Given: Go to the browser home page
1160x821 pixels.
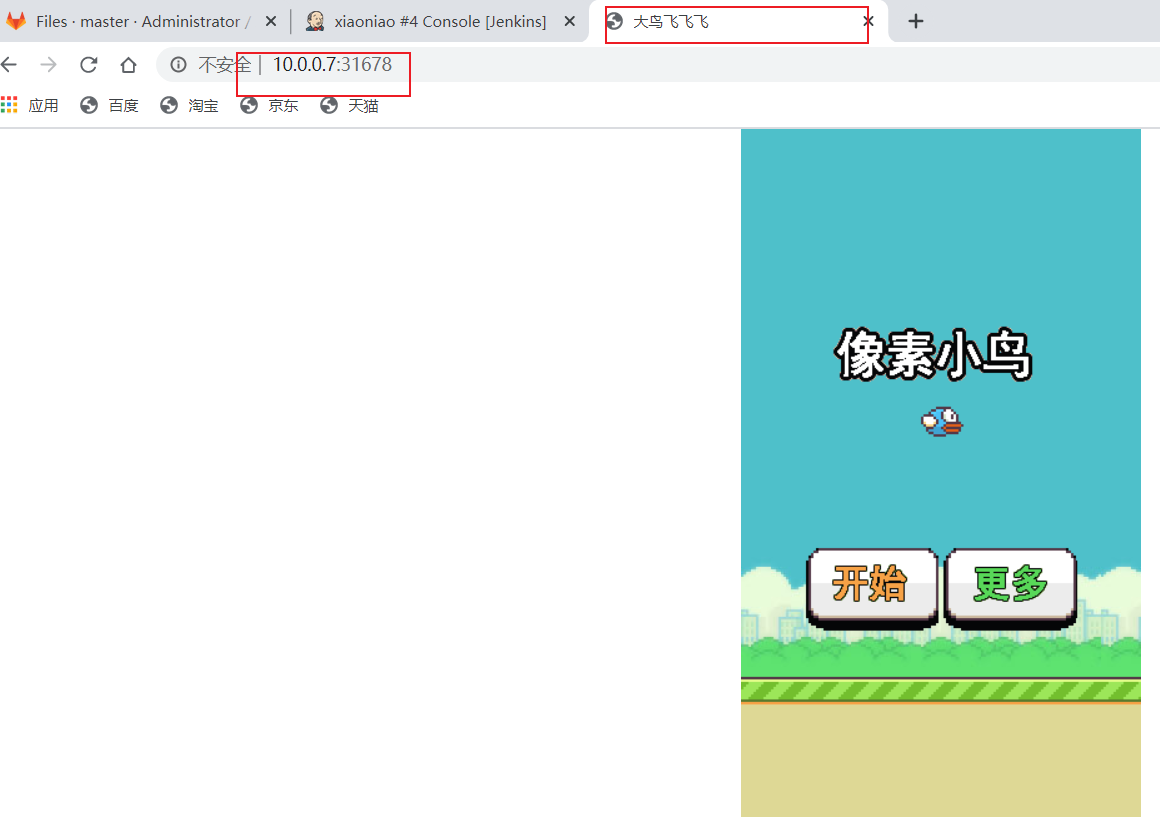Looking at the screenshot, I should pos(128,65).
